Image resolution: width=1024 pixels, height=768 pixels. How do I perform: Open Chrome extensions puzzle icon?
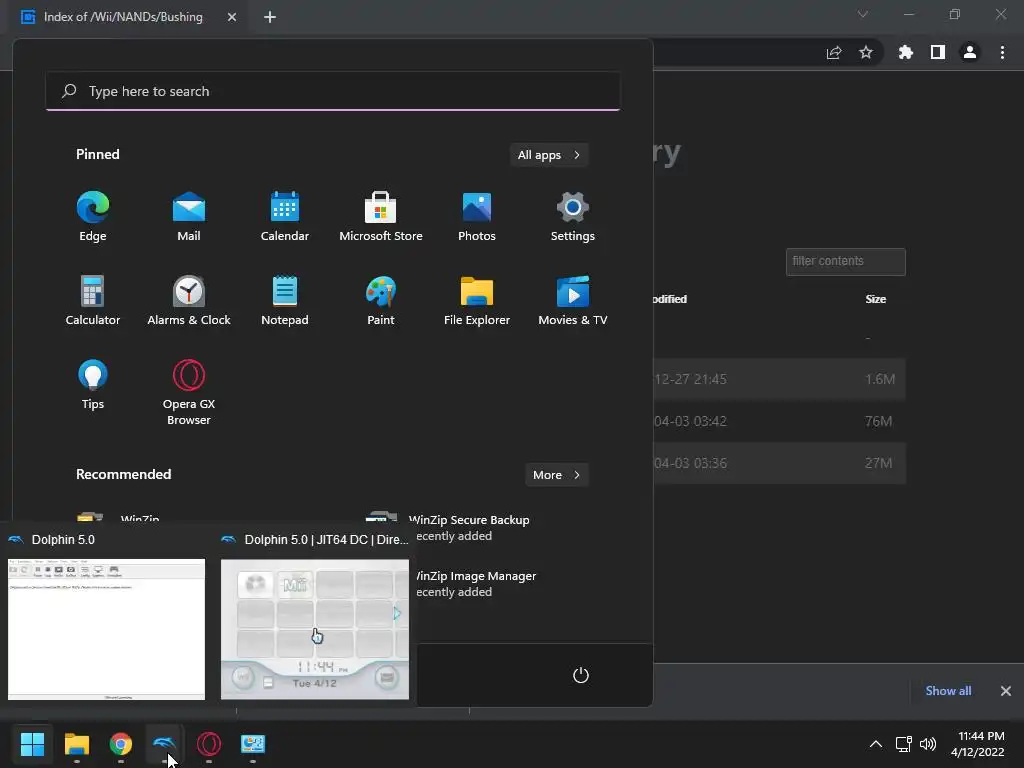click(905, 52)
